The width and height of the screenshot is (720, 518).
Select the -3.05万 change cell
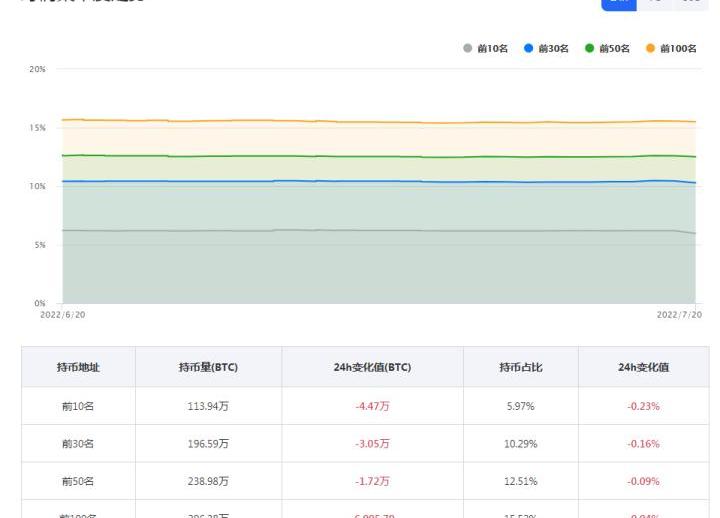[372, 444]
